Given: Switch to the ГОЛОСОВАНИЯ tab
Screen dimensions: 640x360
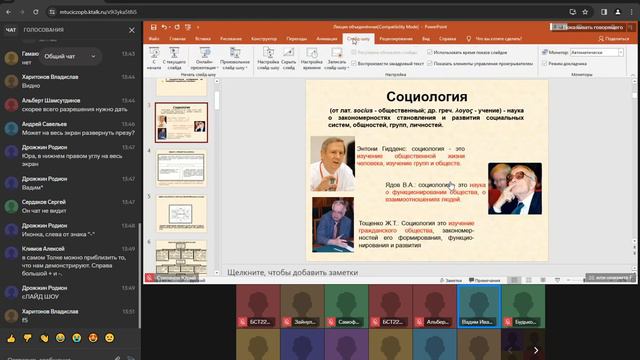Looking at the screenshot, I should click(44, 30).
